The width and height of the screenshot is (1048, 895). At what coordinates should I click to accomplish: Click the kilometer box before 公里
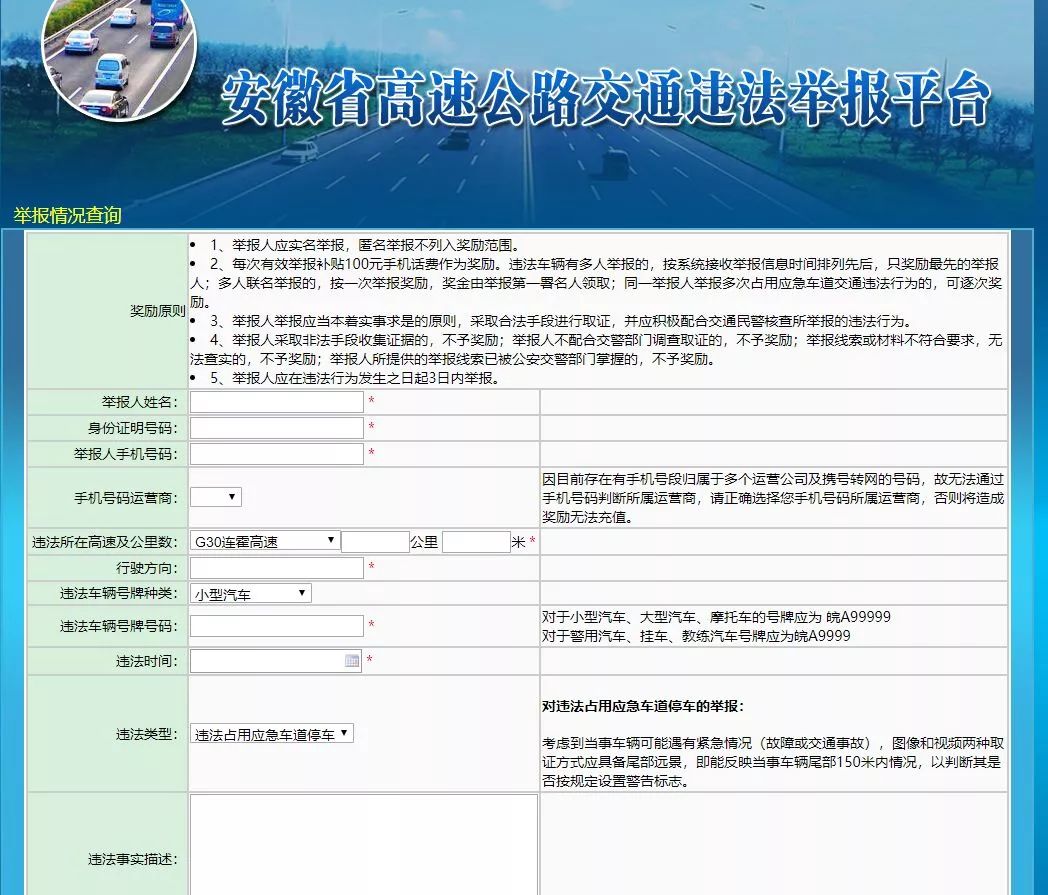pos(375,542)
